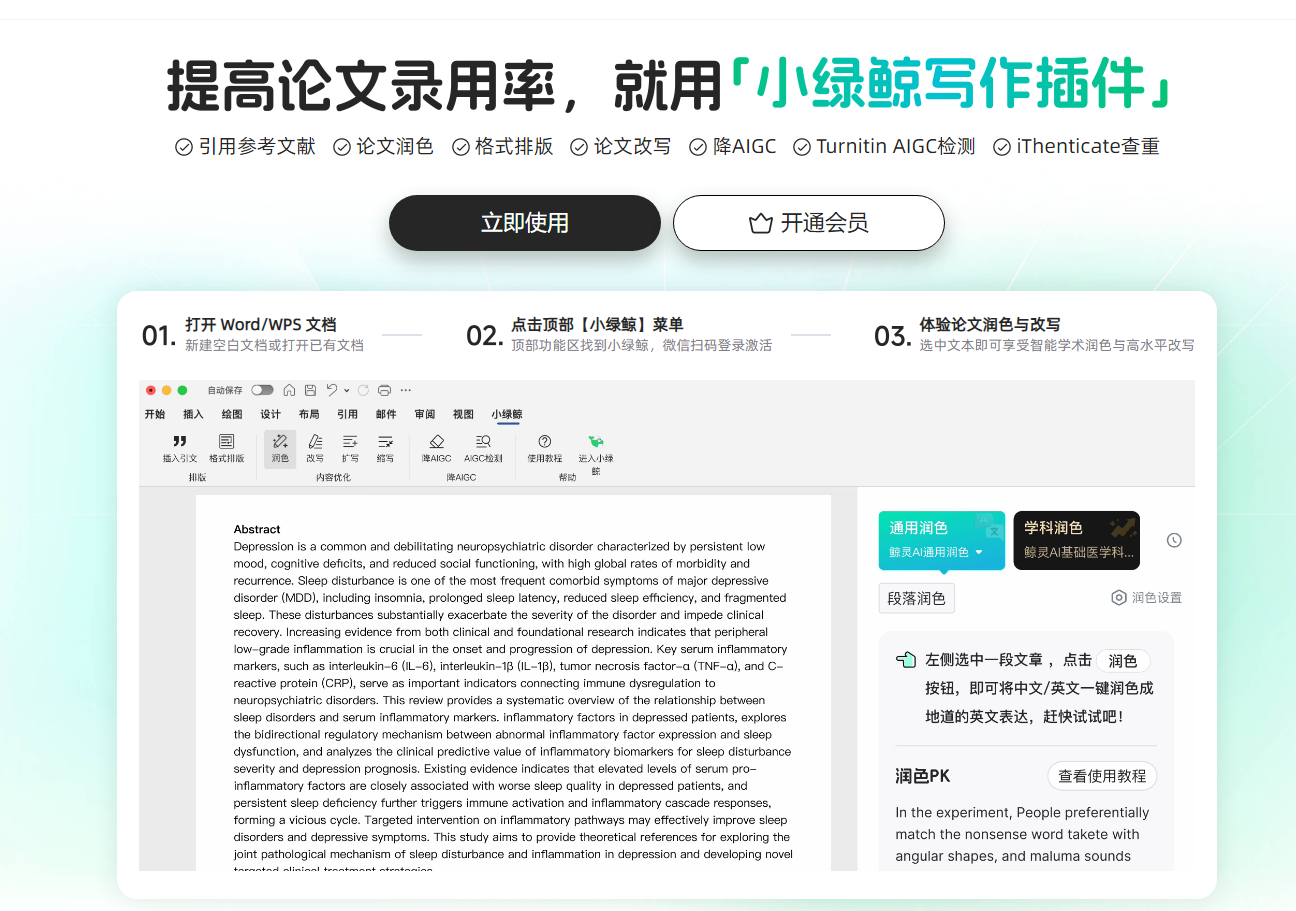The image size is (1296, 911).
Task: Click the redo arrow icon
Action: (363, 390)
